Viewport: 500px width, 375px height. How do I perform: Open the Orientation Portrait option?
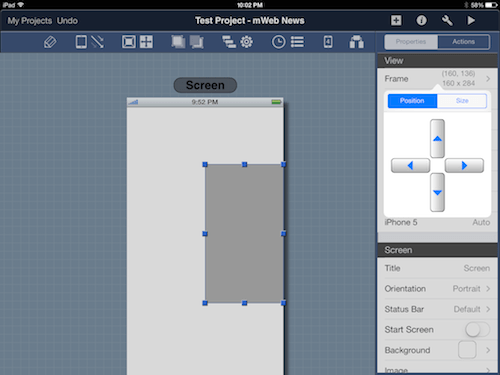437,289
